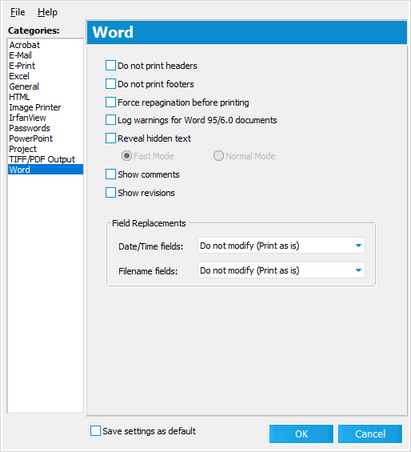Check Force repagination before printing

(111, 102)
